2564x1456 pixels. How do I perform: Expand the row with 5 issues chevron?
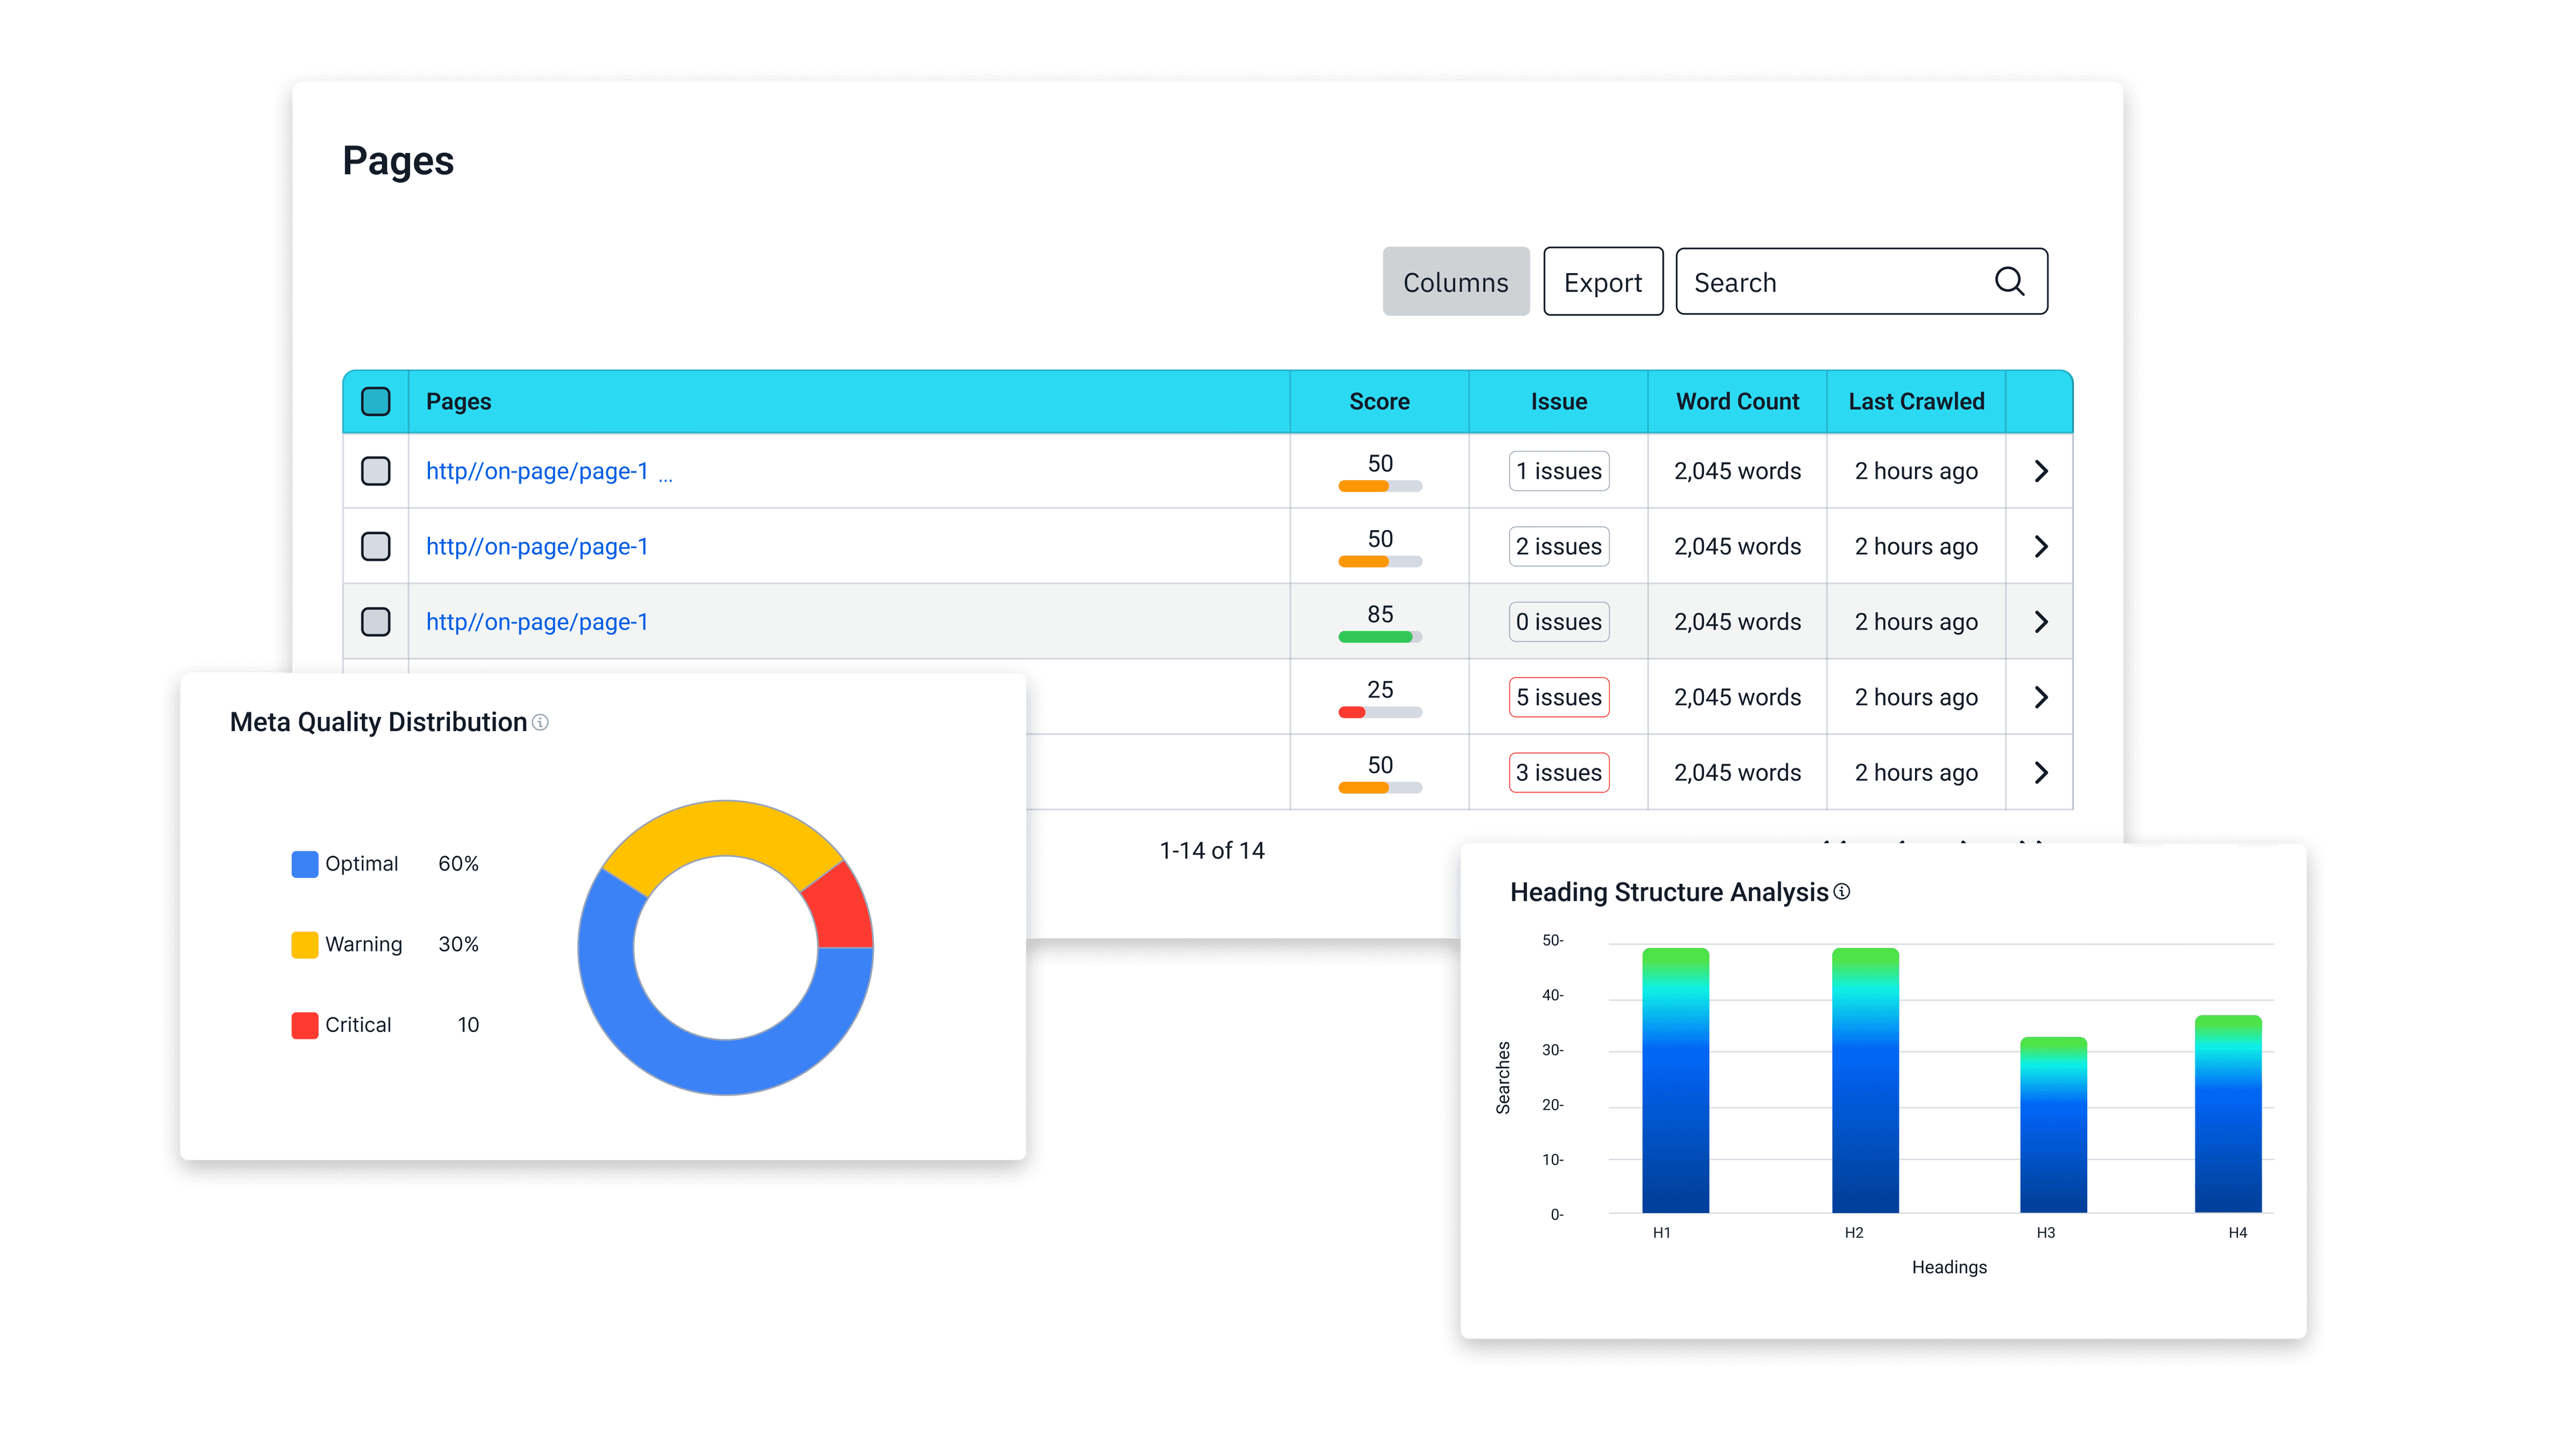(x=2041, y=697)
